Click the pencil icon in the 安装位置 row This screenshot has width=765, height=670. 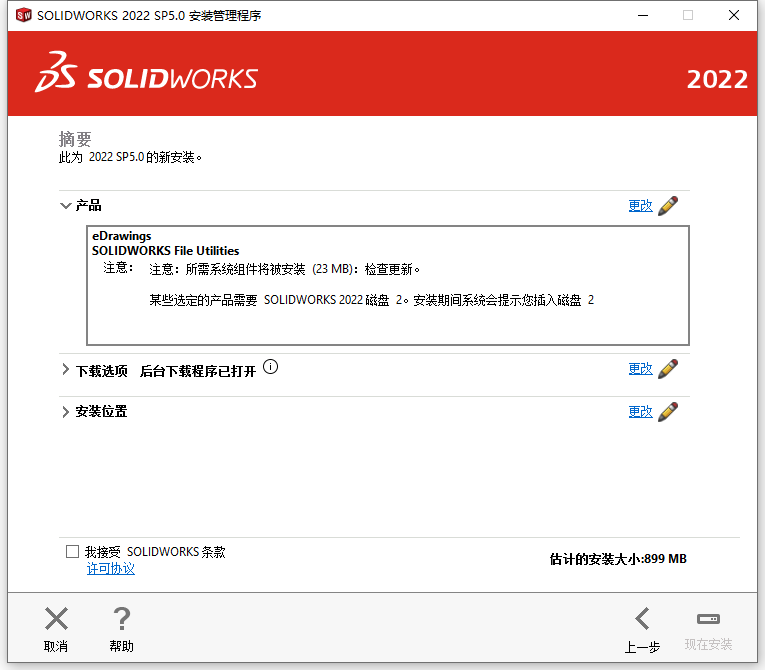[668, 412]
